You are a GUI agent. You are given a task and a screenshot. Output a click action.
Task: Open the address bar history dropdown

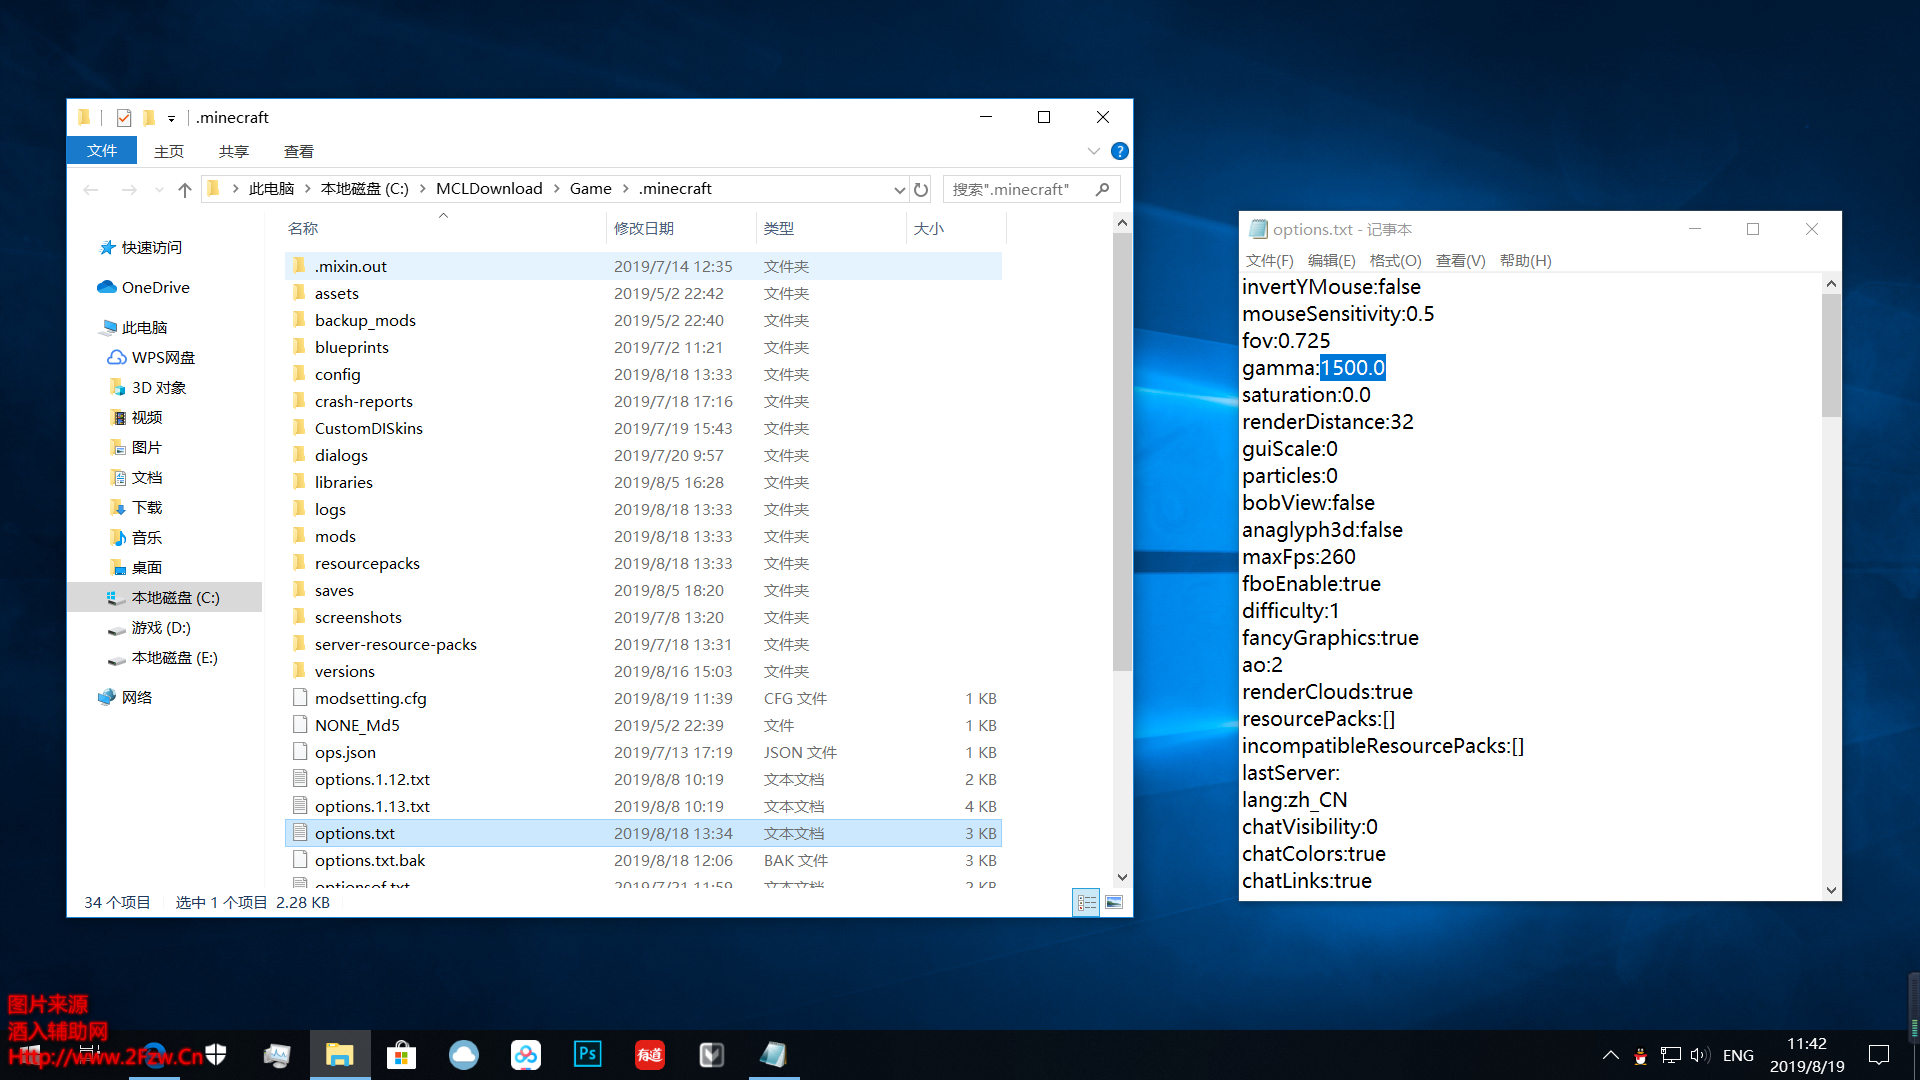[899, 189]
